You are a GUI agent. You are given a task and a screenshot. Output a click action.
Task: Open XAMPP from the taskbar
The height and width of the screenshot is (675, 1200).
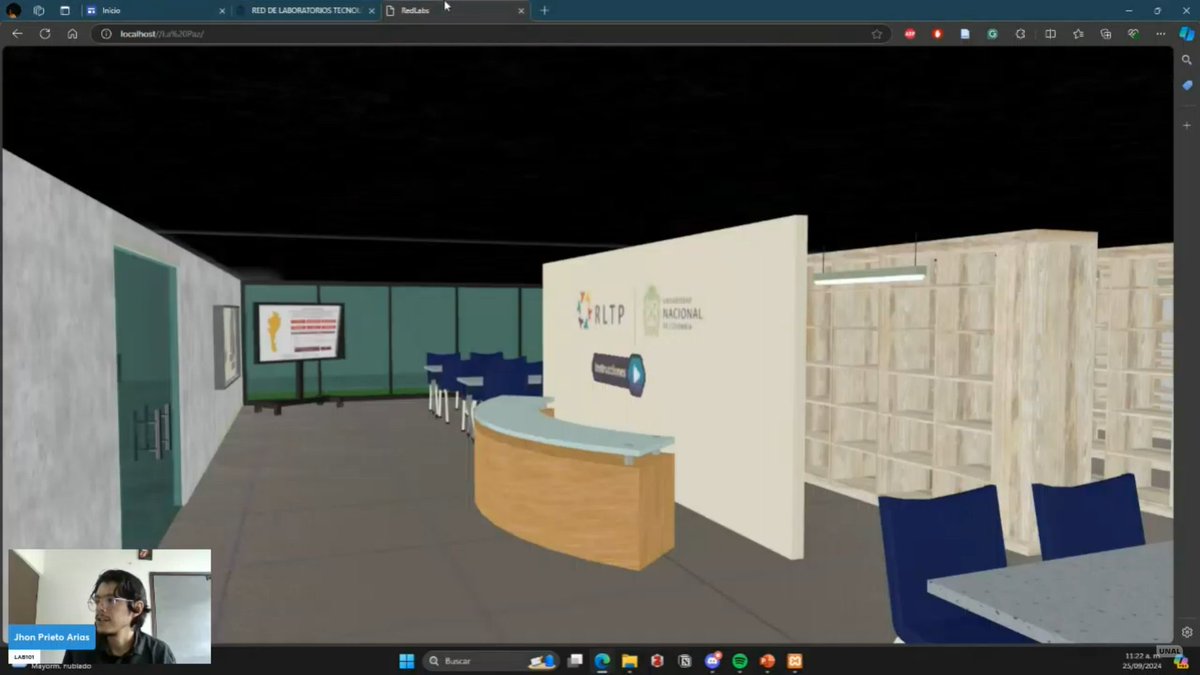point(795,661)
